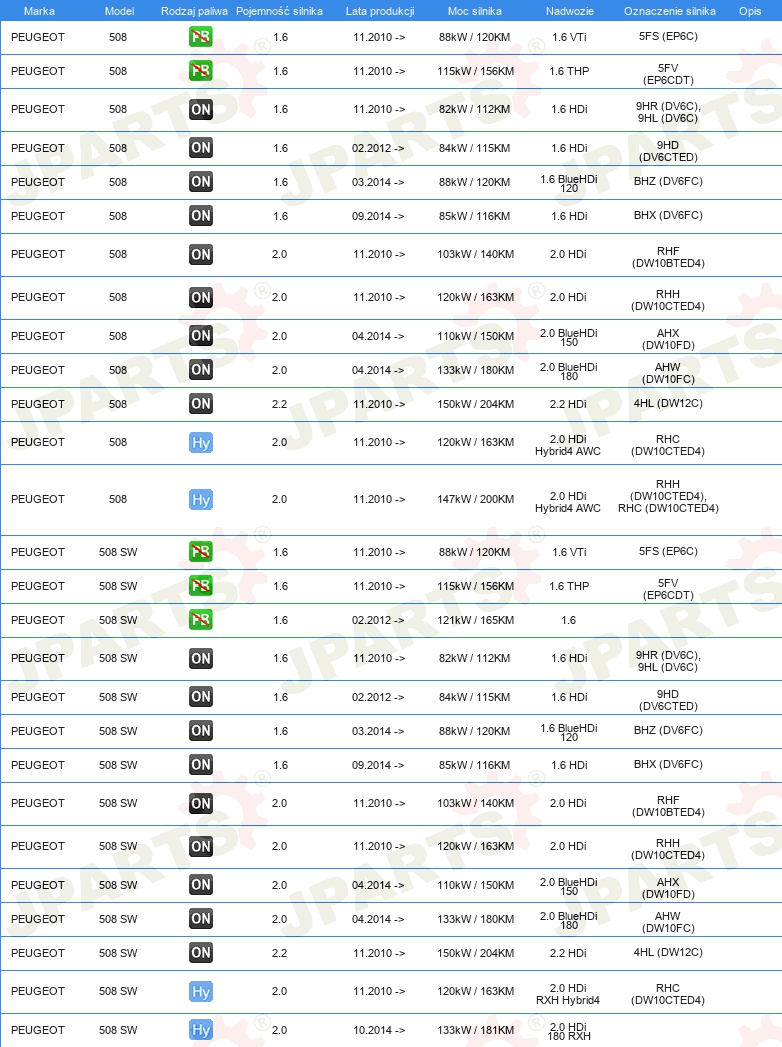
Task: Click ON diesel icon in 508 BlueHDi 150 row
Action: (201, 336)
